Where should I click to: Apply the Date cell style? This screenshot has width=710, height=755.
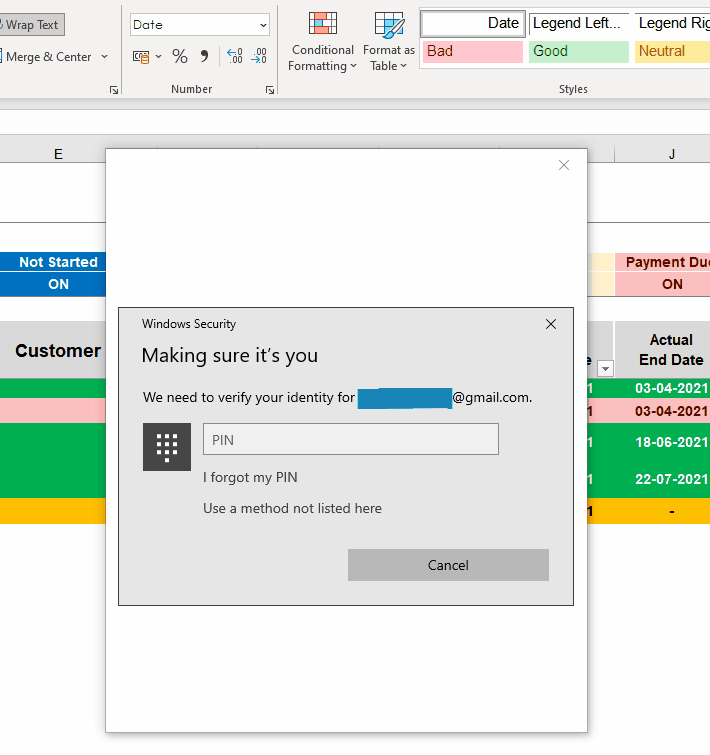coord(473,24)
